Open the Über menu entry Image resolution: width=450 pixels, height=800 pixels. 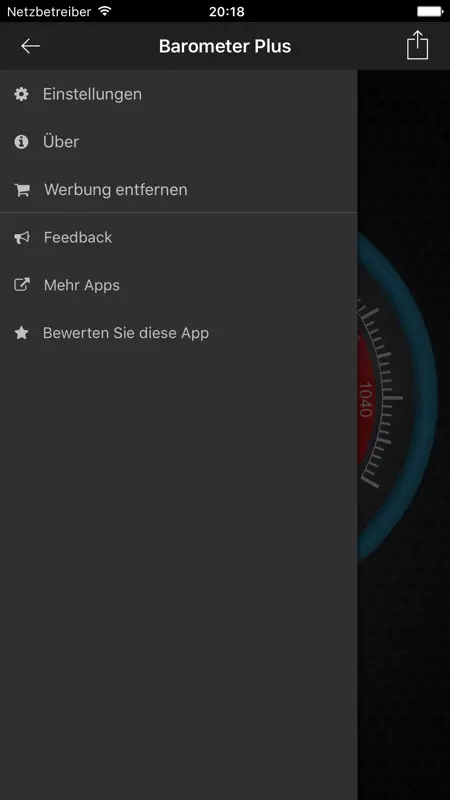tap(179, 142)
